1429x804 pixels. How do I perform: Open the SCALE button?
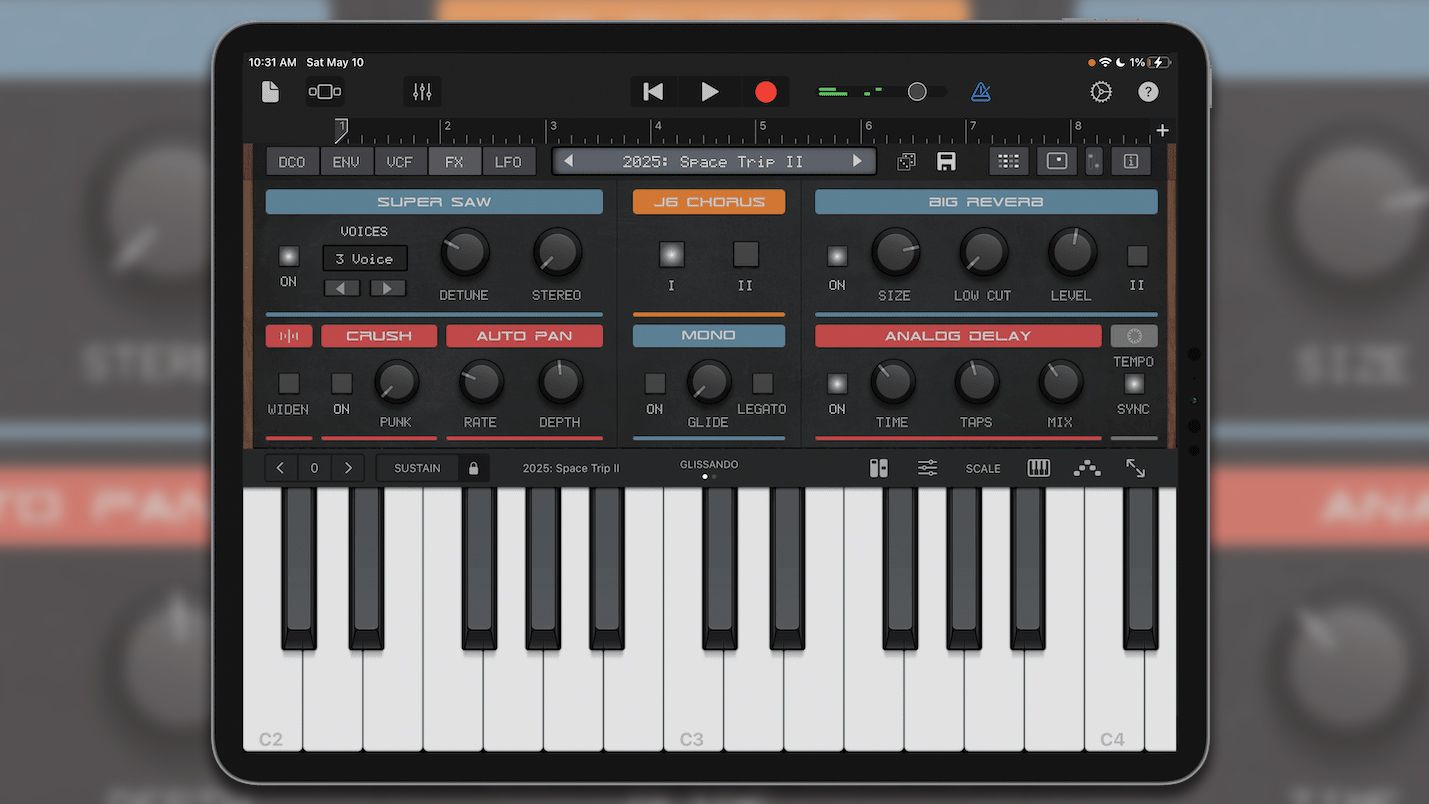pyautogui.click(x=983, y=468)
